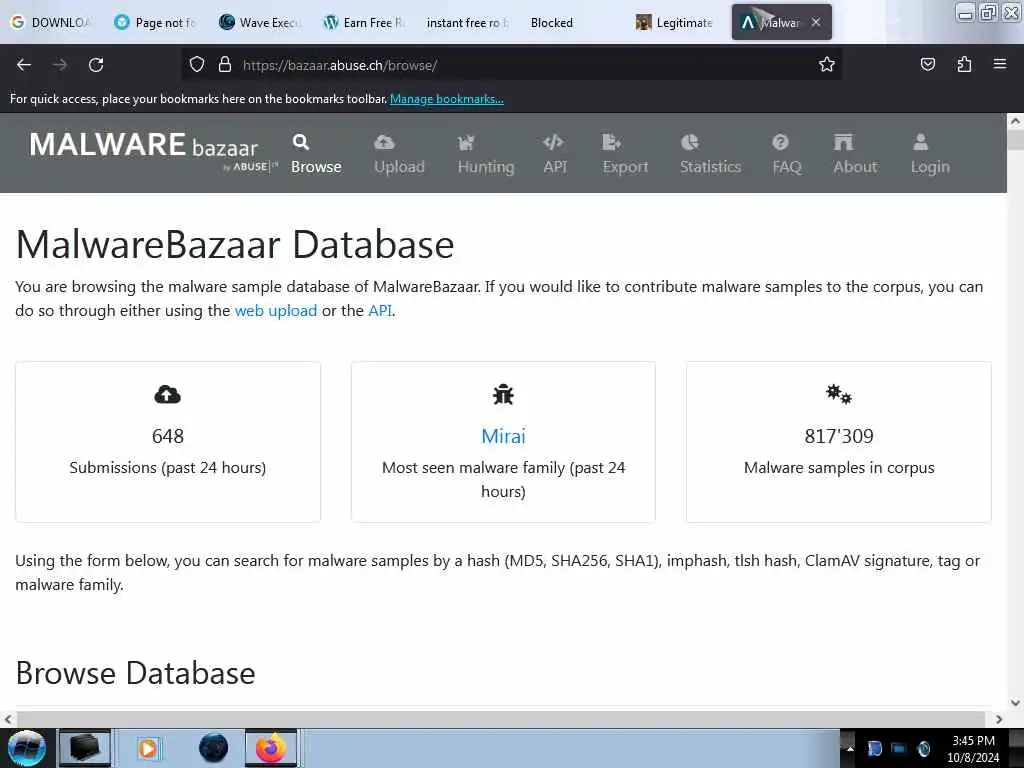Click the Browse nav label
This screenshot has width=1024, height=768.
pos(316,167)
